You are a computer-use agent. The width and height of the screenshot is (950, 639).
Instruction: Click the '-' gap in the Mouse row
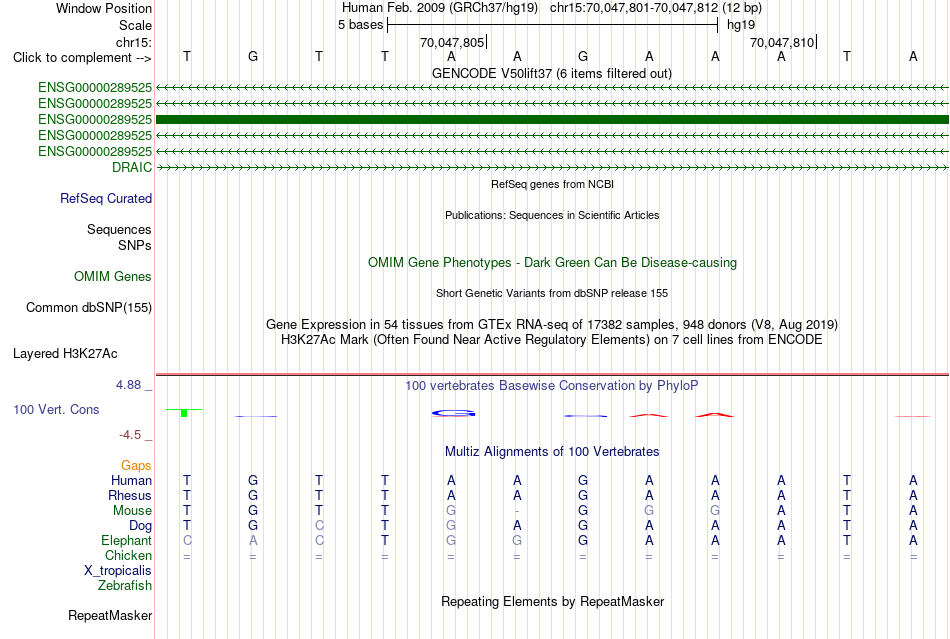[x=517, y=511]
